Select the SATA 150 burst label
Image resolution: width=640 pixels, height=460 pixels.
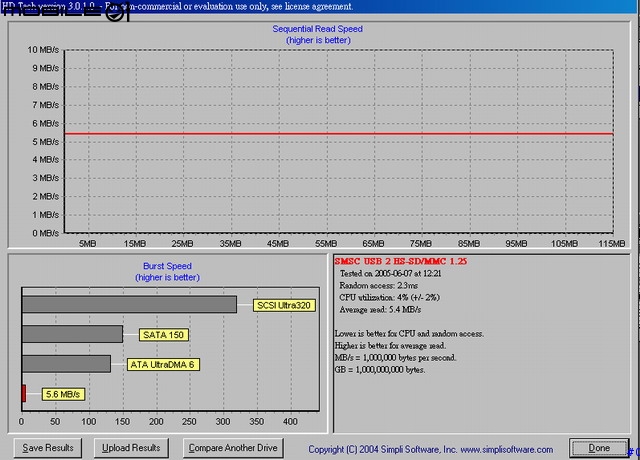[x=163, y=335]
